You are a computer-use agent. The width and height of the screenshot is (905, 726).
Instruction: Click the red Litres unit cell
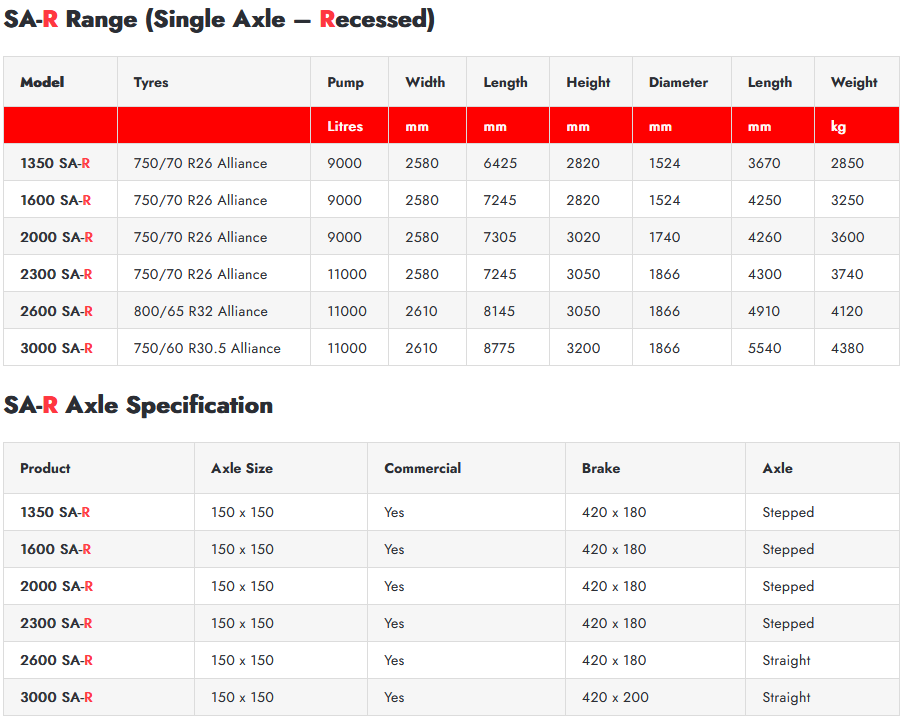click(345, 127)
